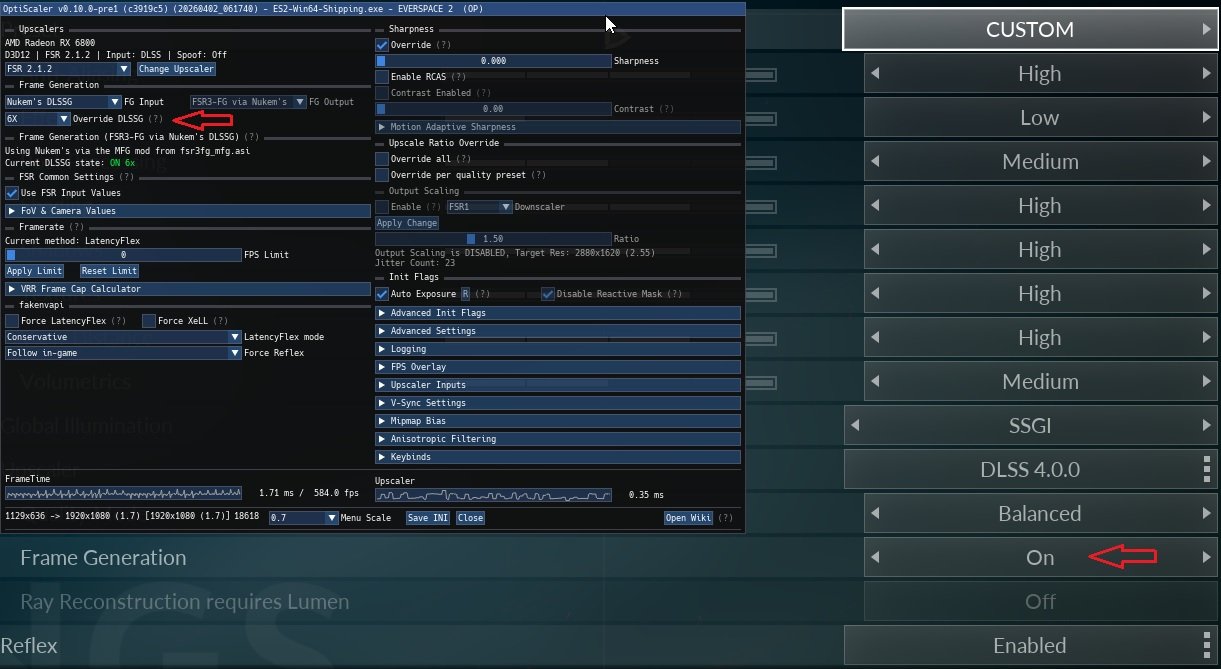1221x669 pixels.
Task: Expand the Mipmap Bias section
Action: (x=558, y=421)
